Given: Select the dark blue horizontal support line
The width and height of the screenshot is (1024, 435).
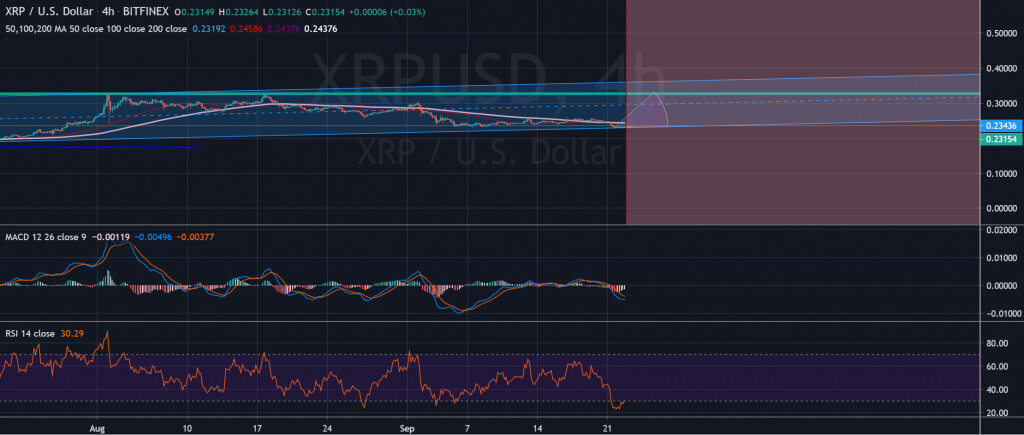Looking at the screenshot, I should (99, 148).
